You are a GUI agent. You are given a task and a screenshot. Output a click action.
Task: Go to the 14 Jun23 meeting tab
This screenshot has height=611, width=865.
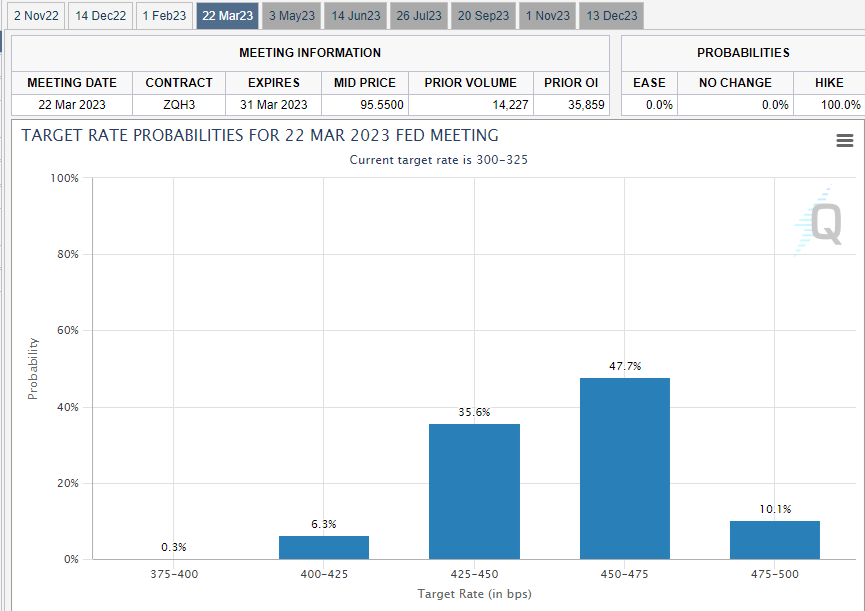[356, 16]
